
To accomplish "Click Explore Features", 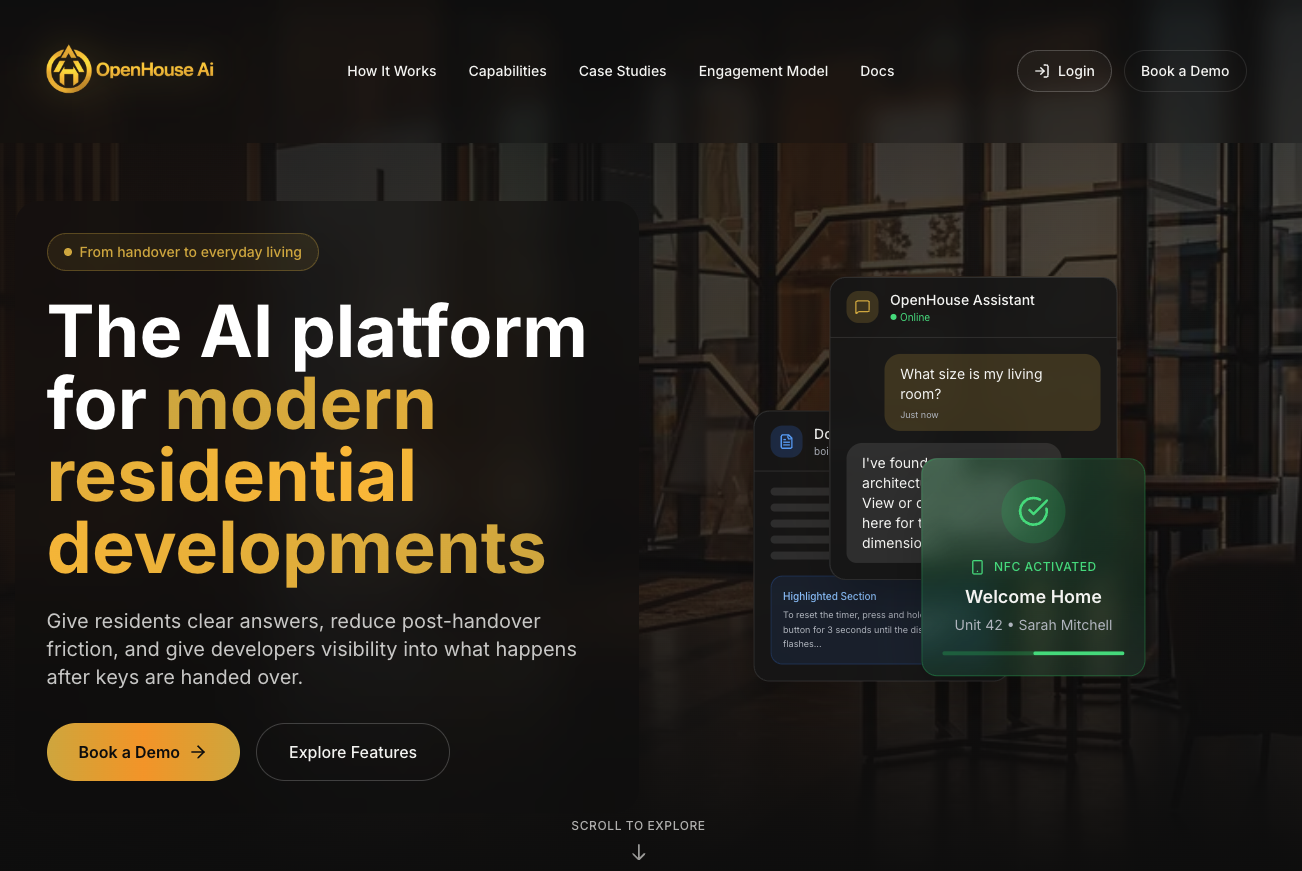I will click(352, 752).
